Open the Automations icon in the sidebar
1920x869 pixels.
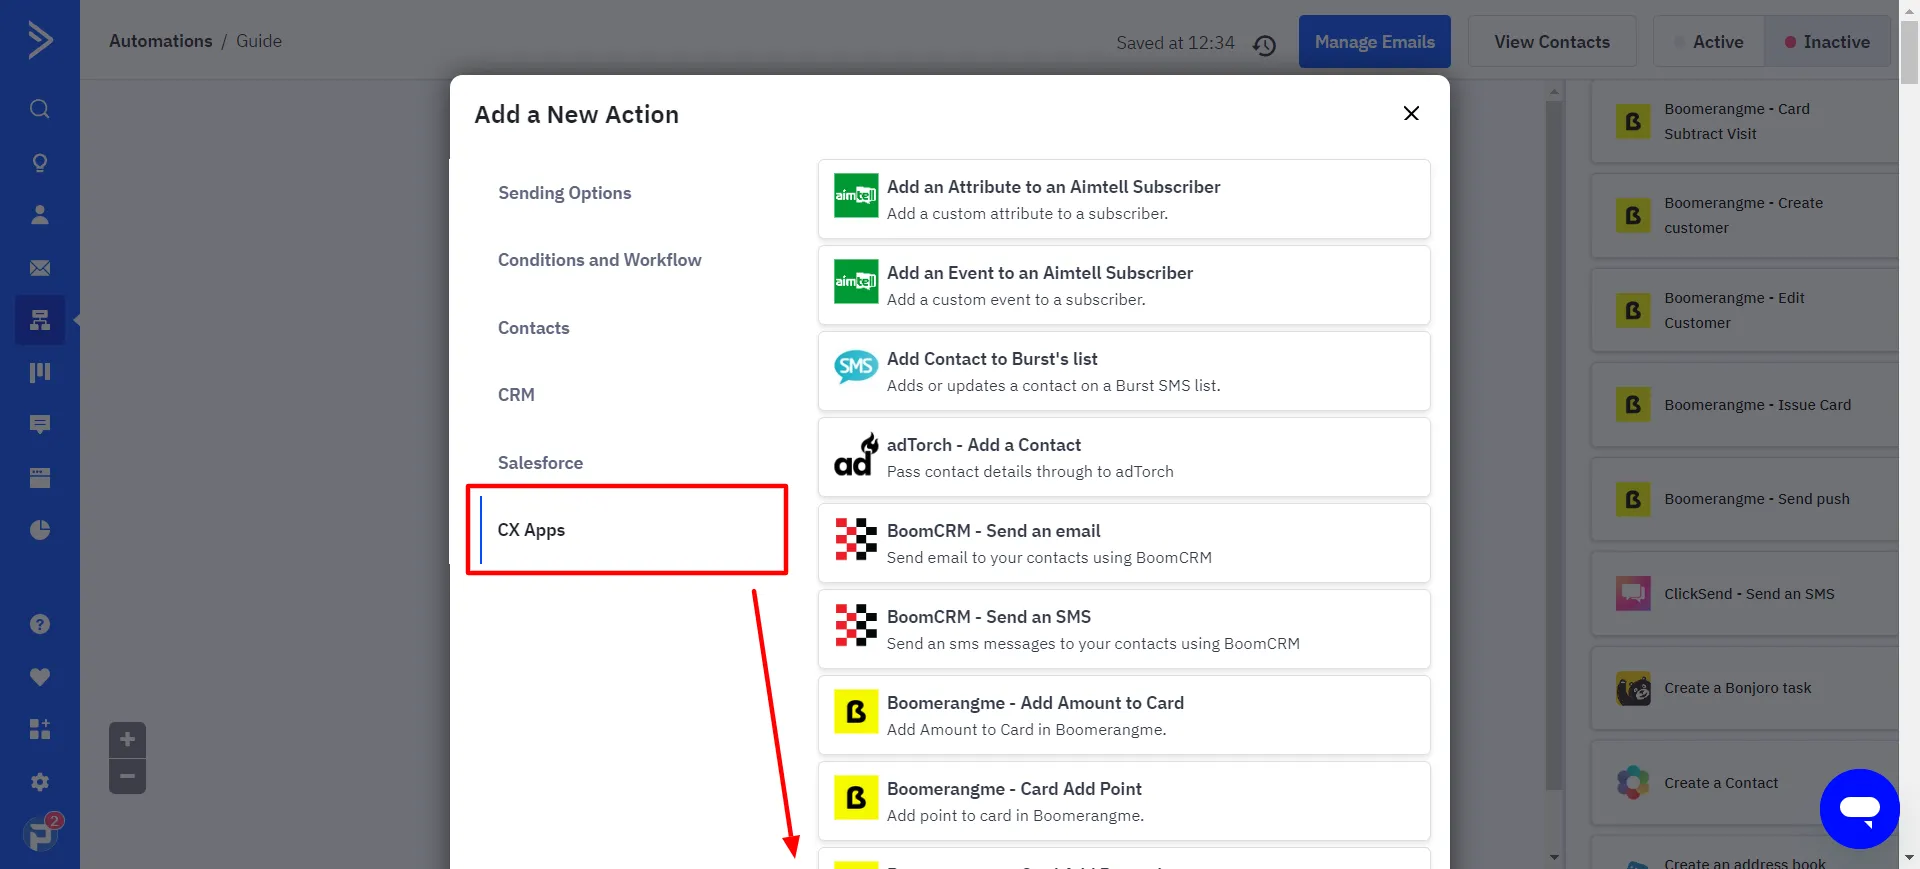pos(40,320)
